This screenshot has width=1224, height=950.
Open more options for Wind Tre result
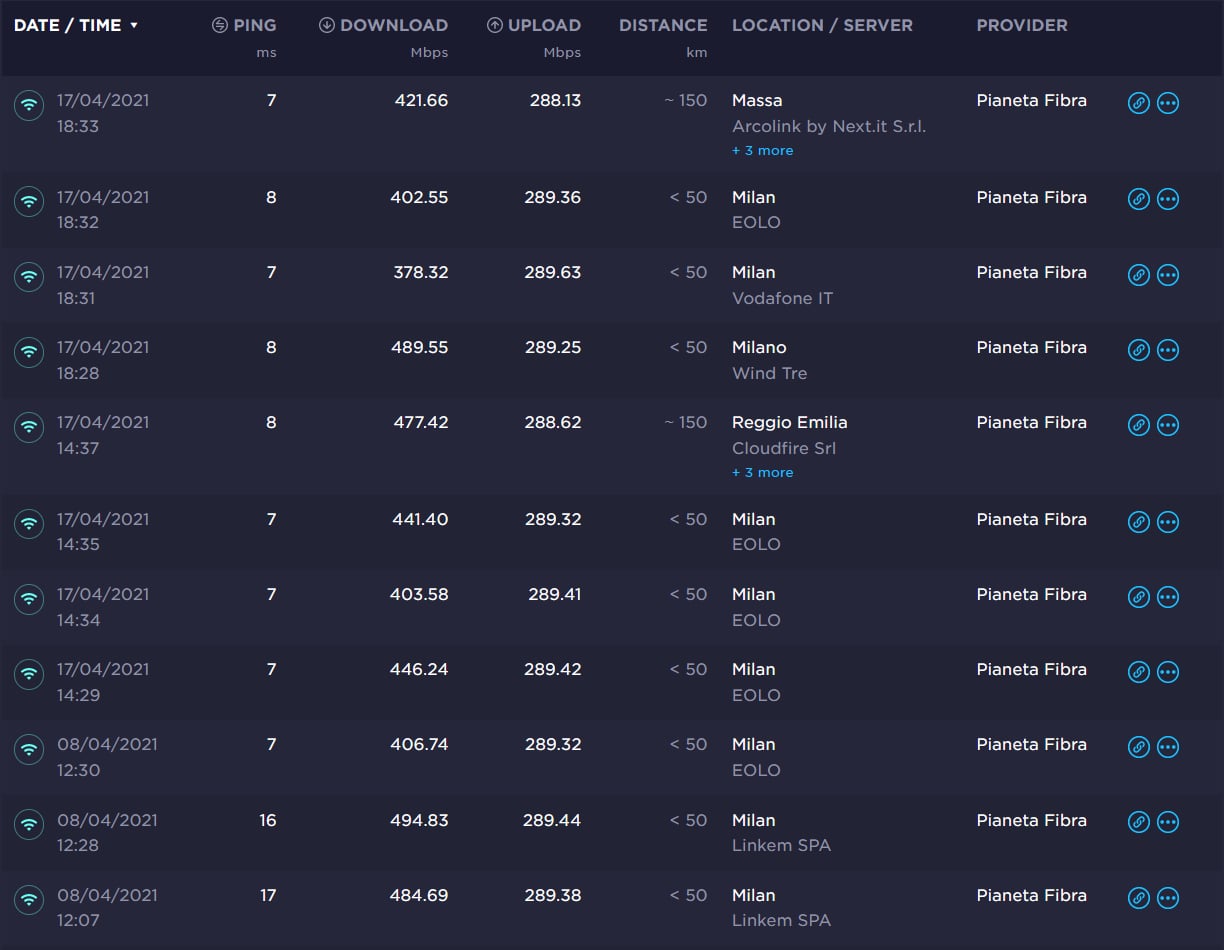(x=1167, y=350)
